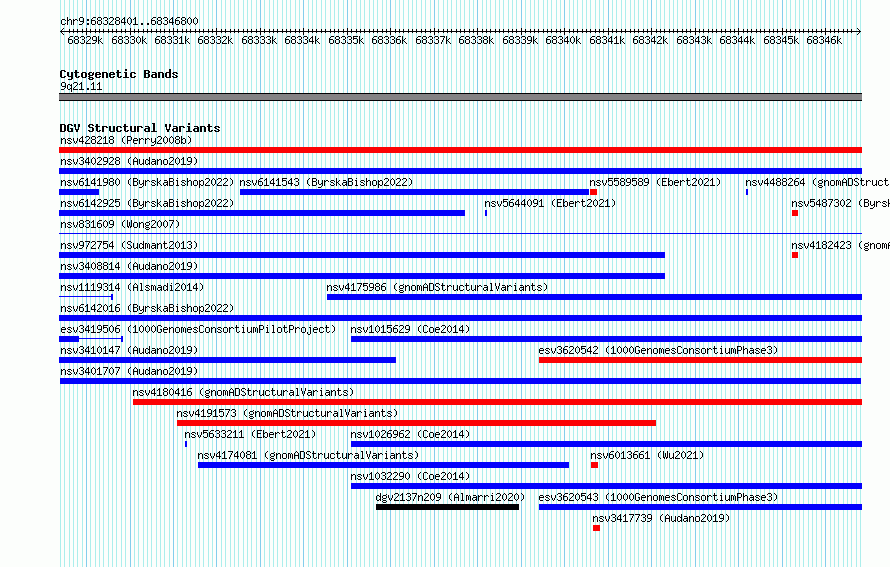Image resolution: width=890 pixels, height=567 pixels.
Task: Open the dgv2137n209 (Almarri2020) label
Action: [x=450, y=497]
